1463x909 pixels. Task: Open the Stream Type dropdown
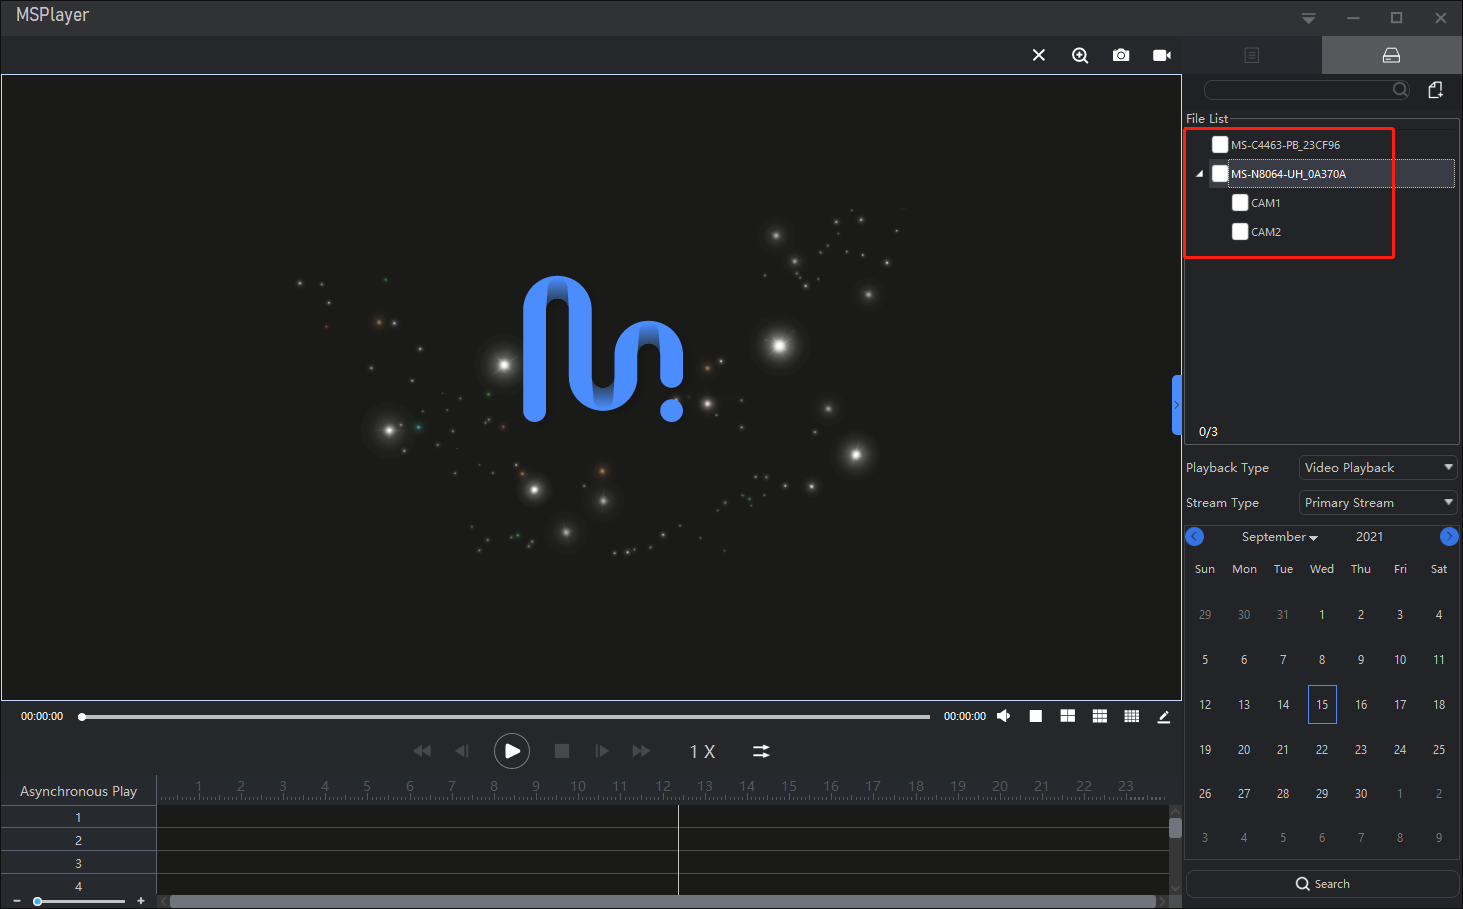click(1378, 503)
